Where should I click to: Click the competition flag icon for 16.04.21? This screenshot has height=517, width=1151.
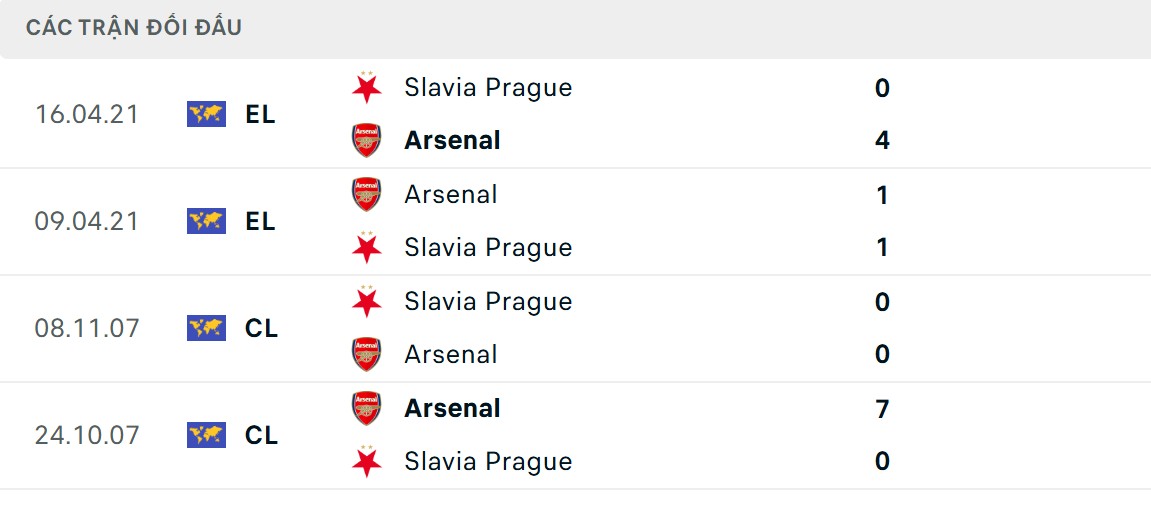click(x=206, y=114)
